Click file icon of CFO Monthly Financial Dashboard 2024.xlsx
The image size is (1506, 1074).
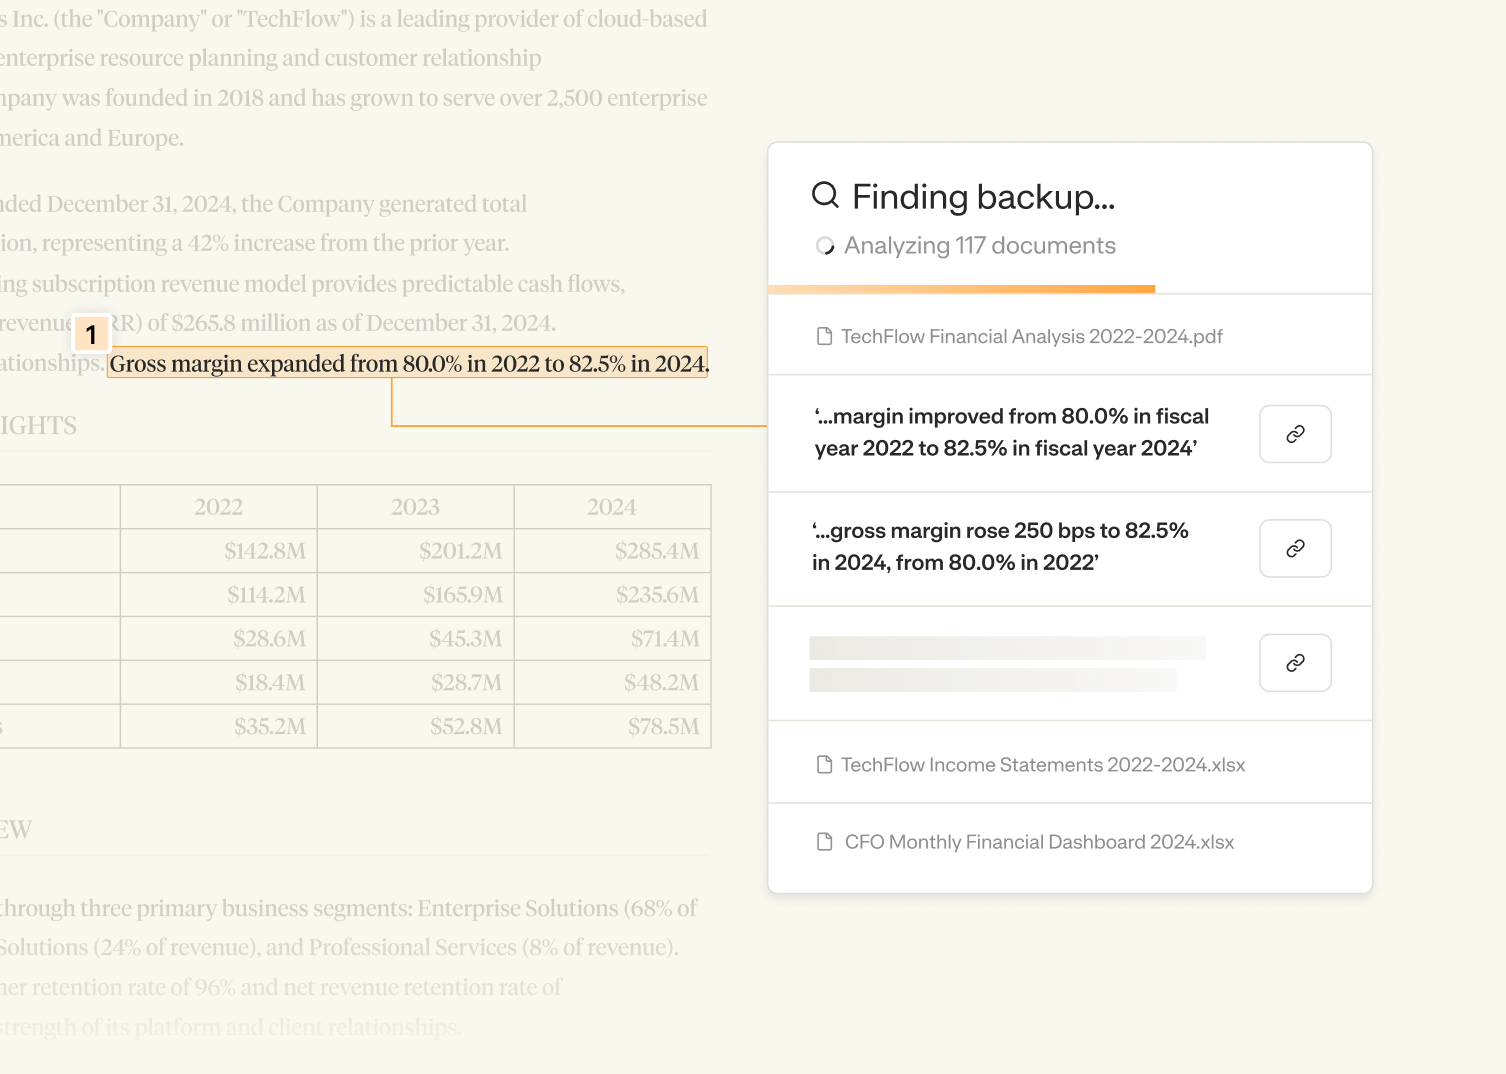click(825, 842)
